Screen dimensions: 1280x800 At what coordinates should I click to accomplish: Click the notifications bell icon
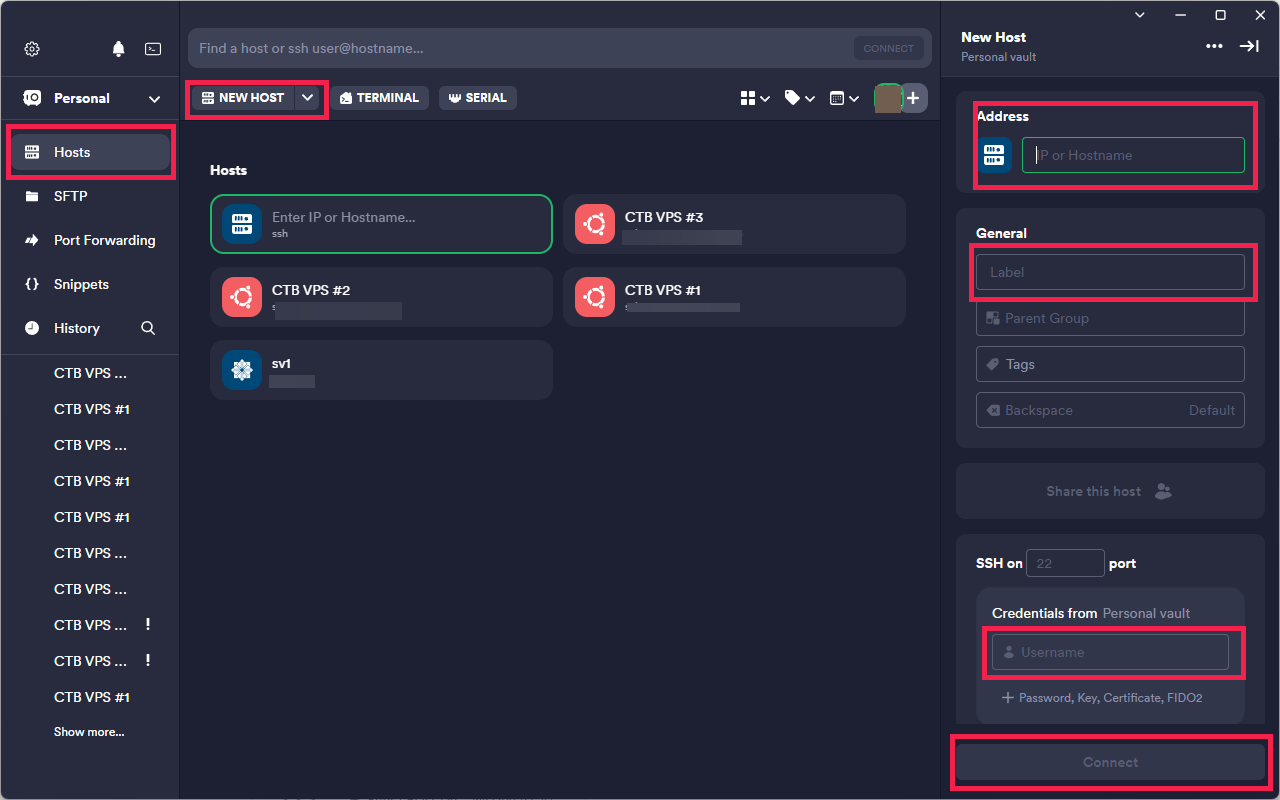(119, 49)
